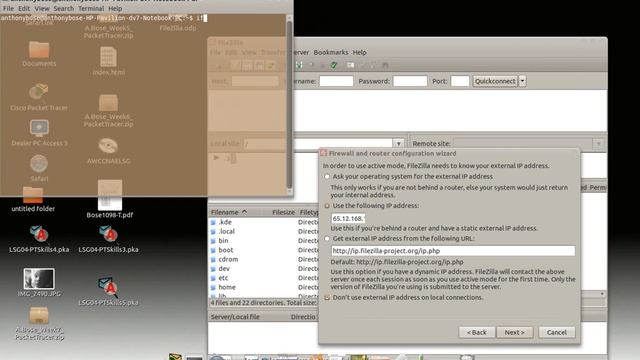Open the terminal Edit menu

[x=24, y=8]
